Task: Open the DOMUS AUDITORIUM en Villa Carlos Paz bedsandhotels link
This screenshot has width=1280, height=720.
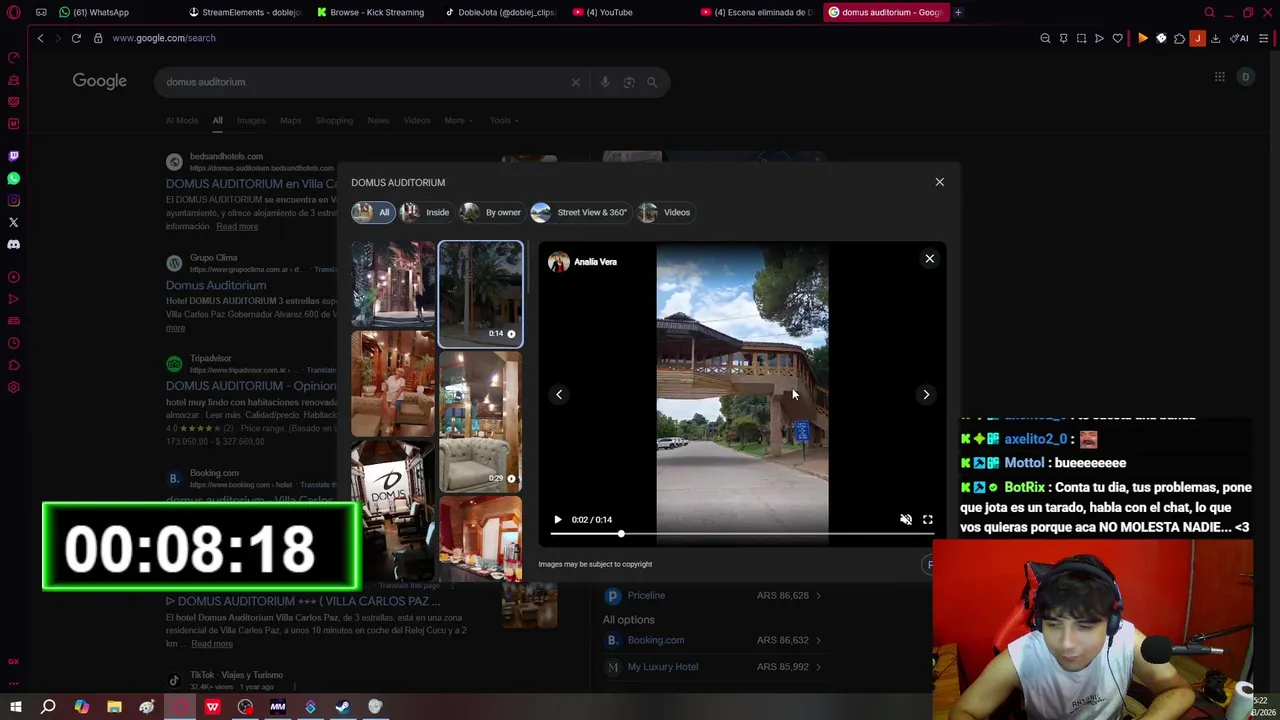Action: coord(251,184)
